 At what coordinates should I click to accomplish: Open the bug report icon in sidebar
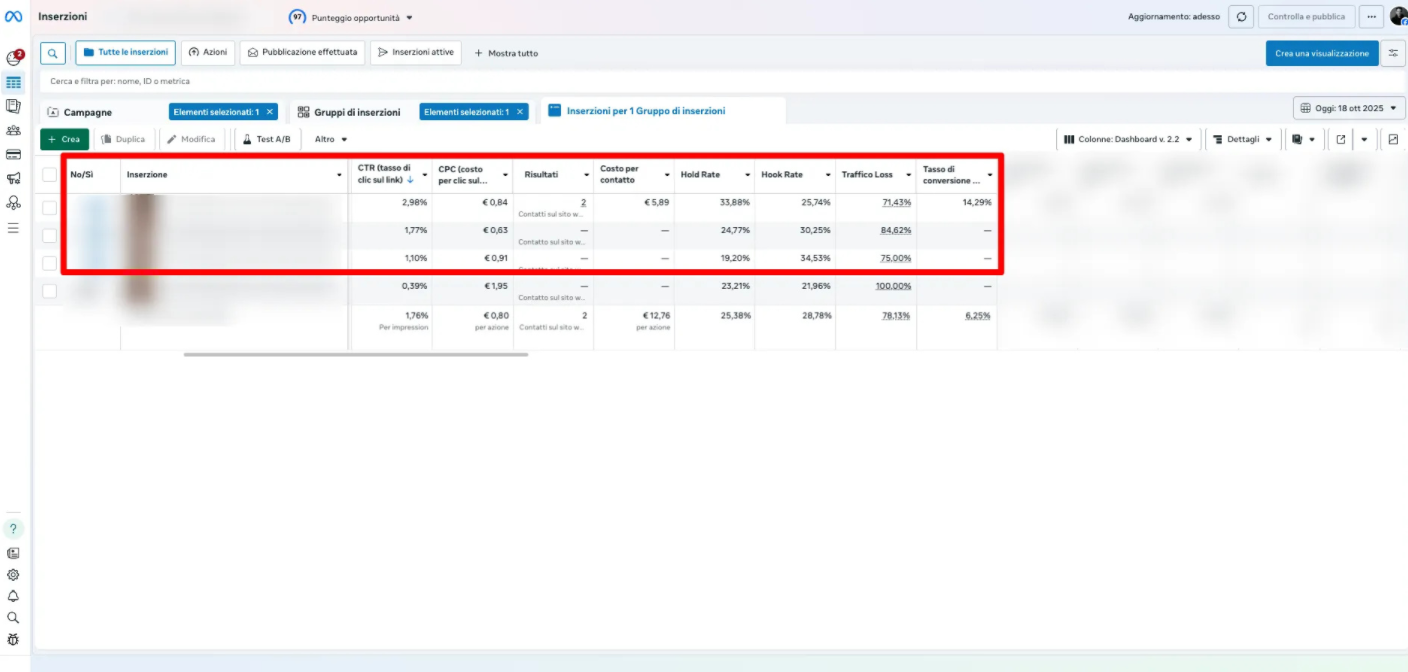pyautogui.click(x=13, y=639)
